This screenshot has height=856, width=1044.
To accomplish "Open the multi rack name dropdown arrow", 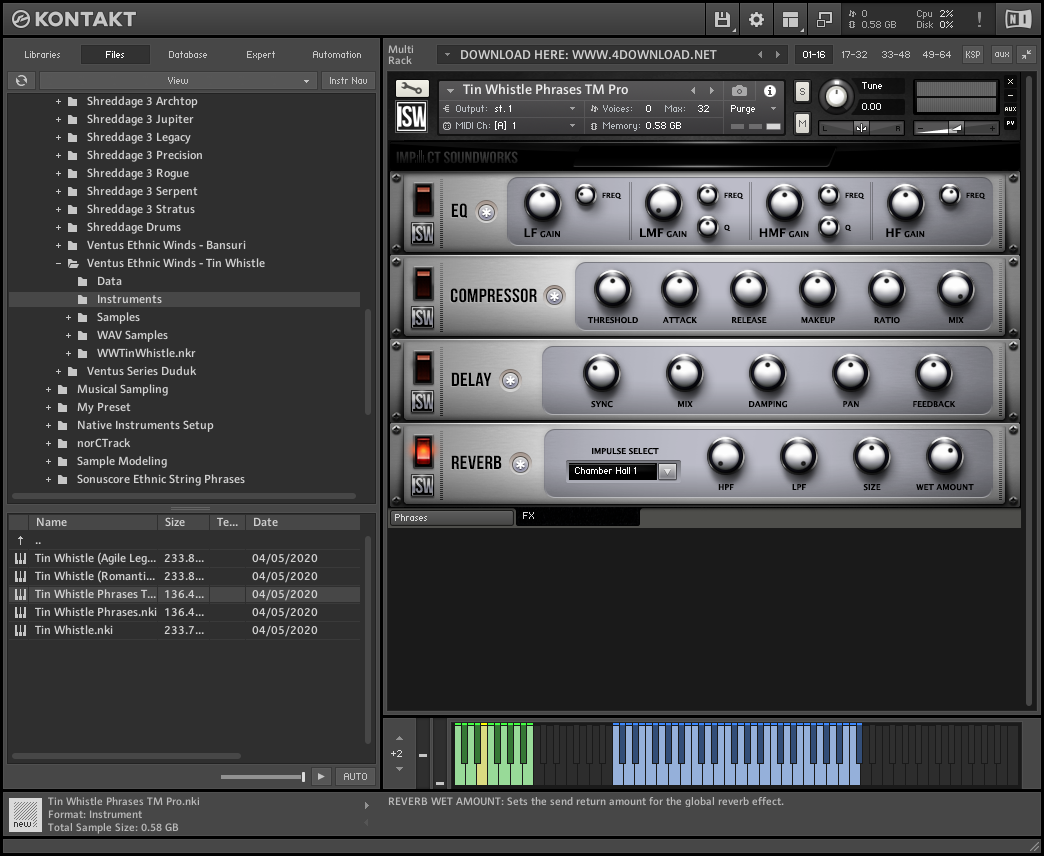I will 447,55.
